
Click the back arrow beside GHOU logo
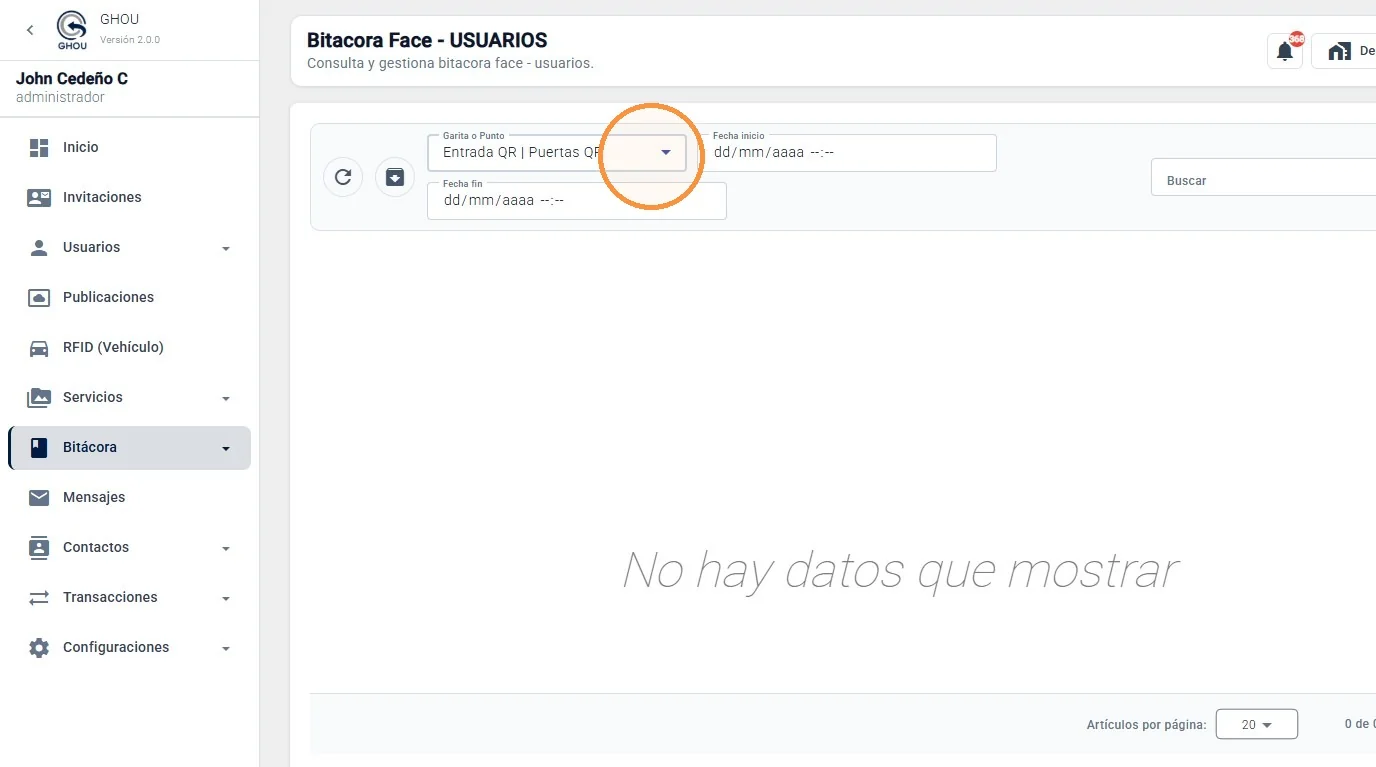(x=30, y=30)
